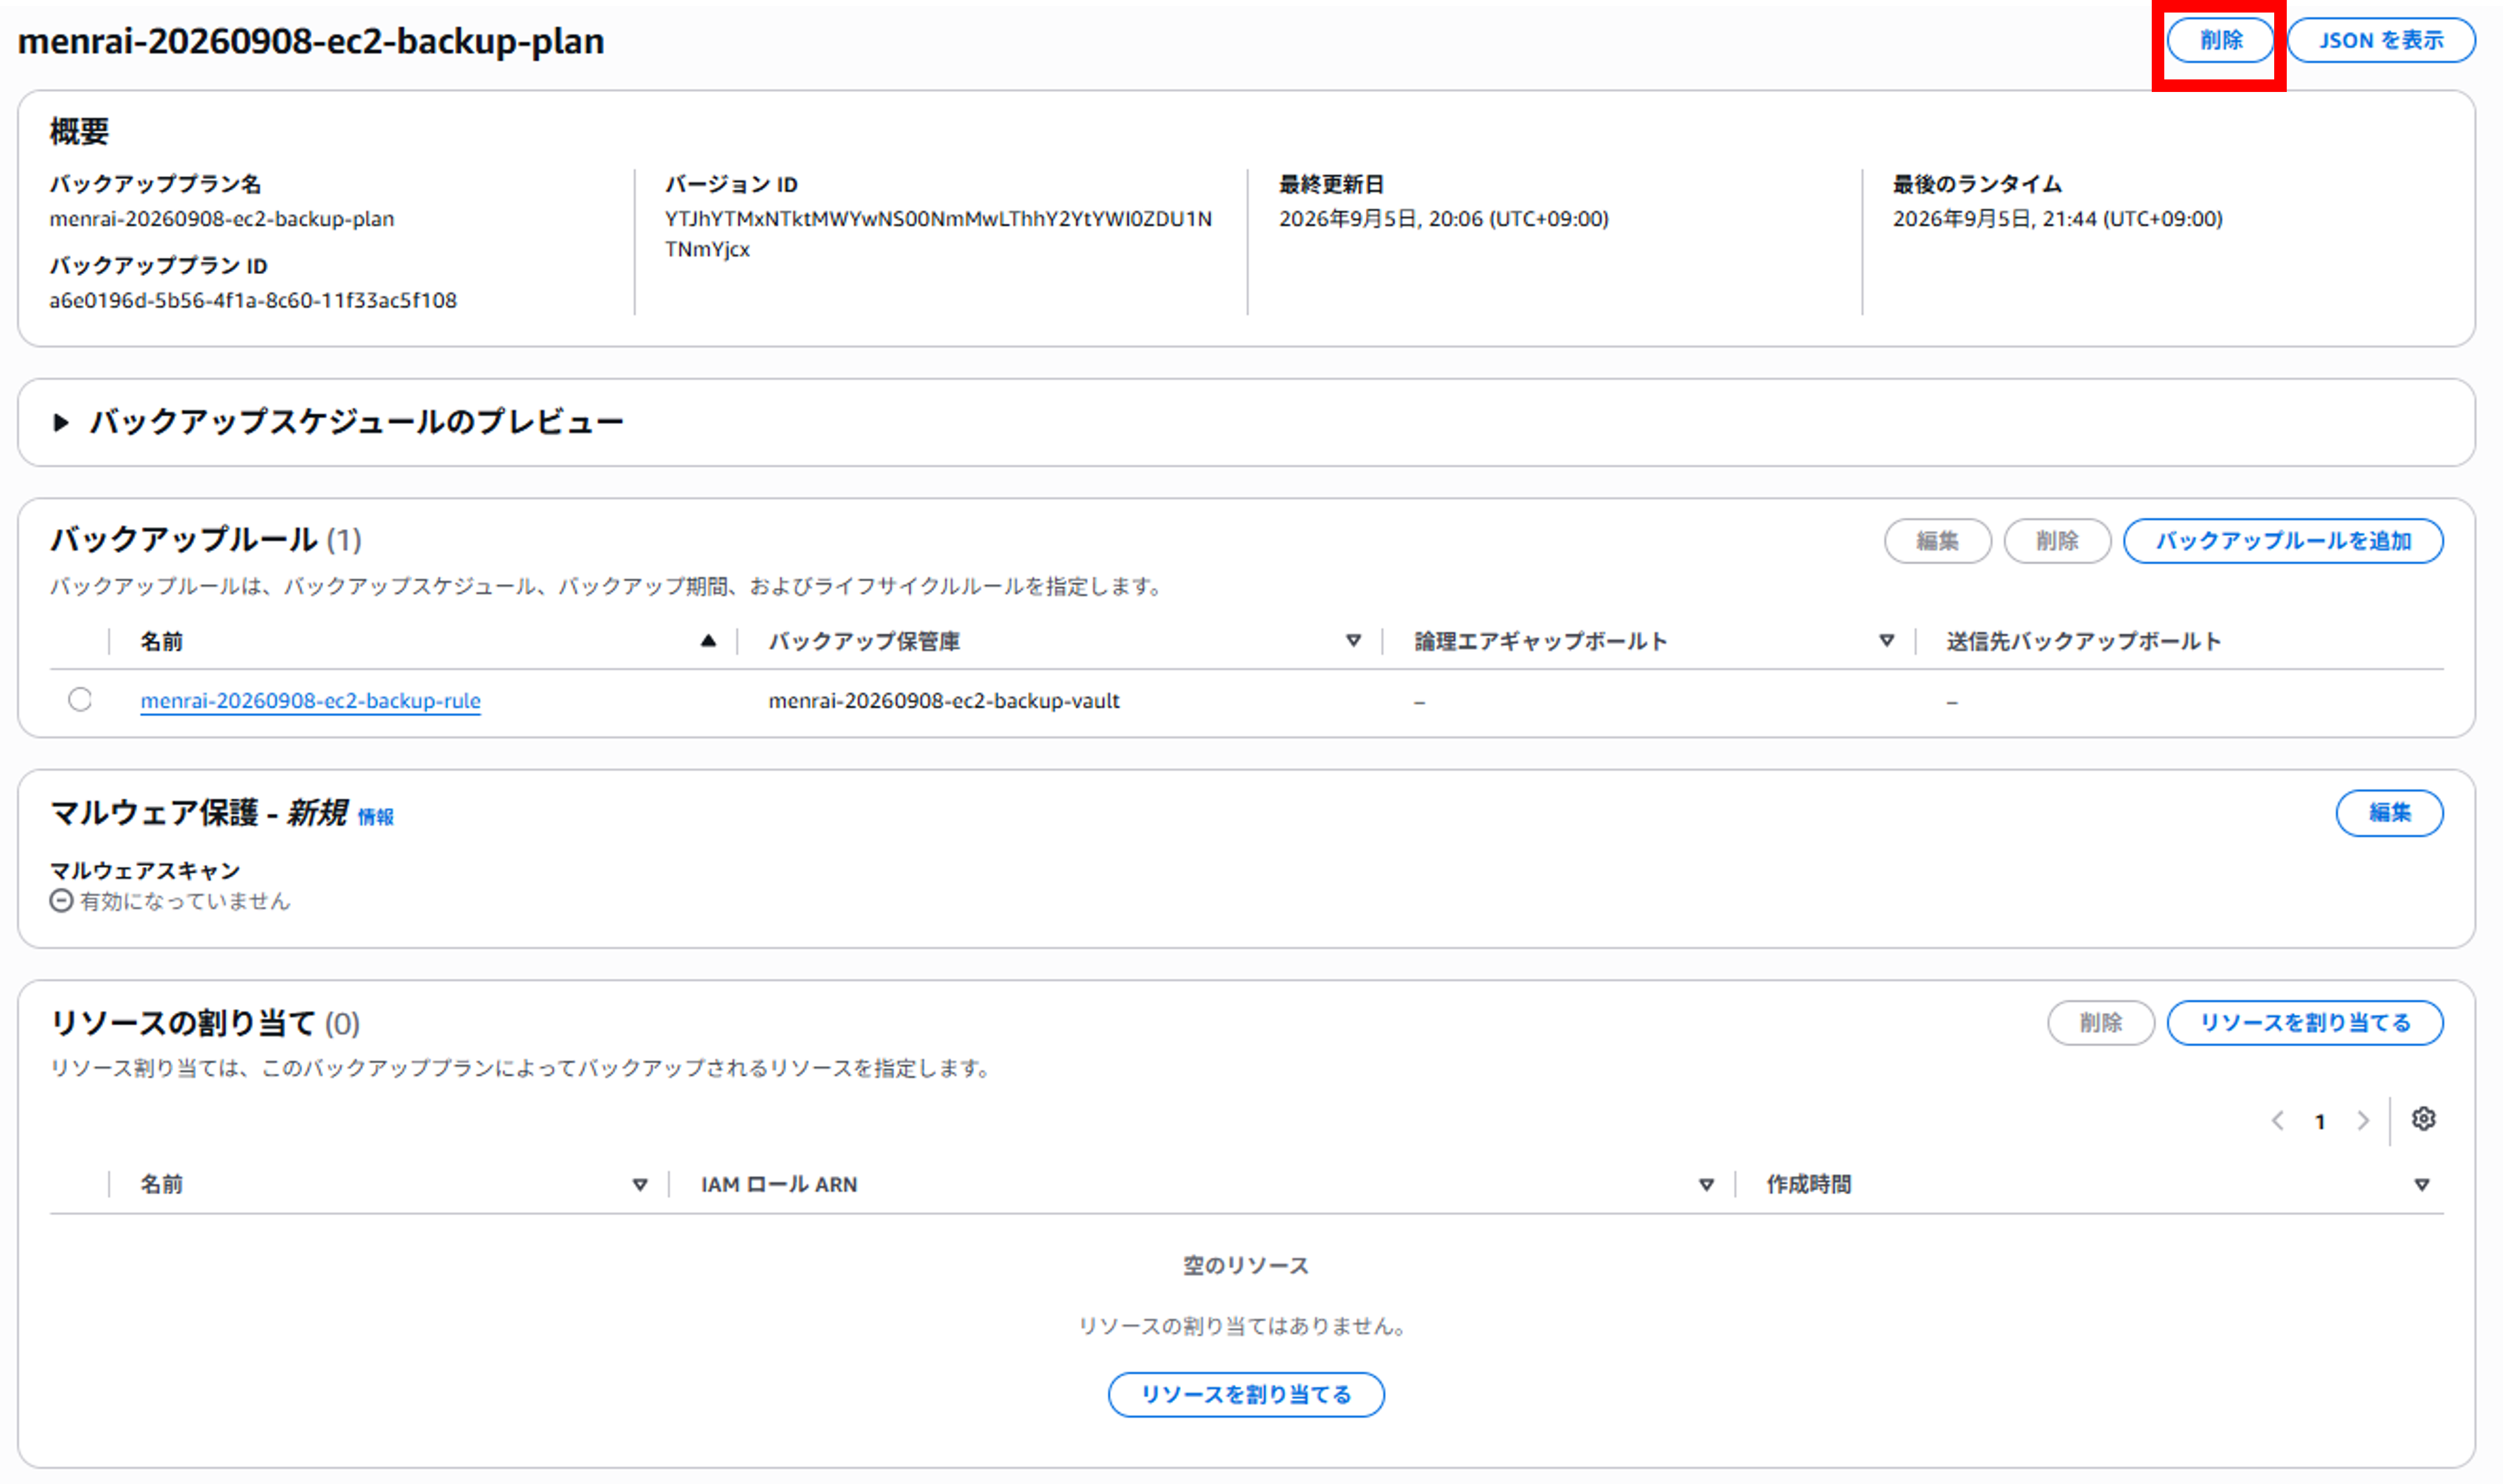The image size is (2503, 1484).
Task: Open the resource table settings gear
Action: [2422, 1119]
